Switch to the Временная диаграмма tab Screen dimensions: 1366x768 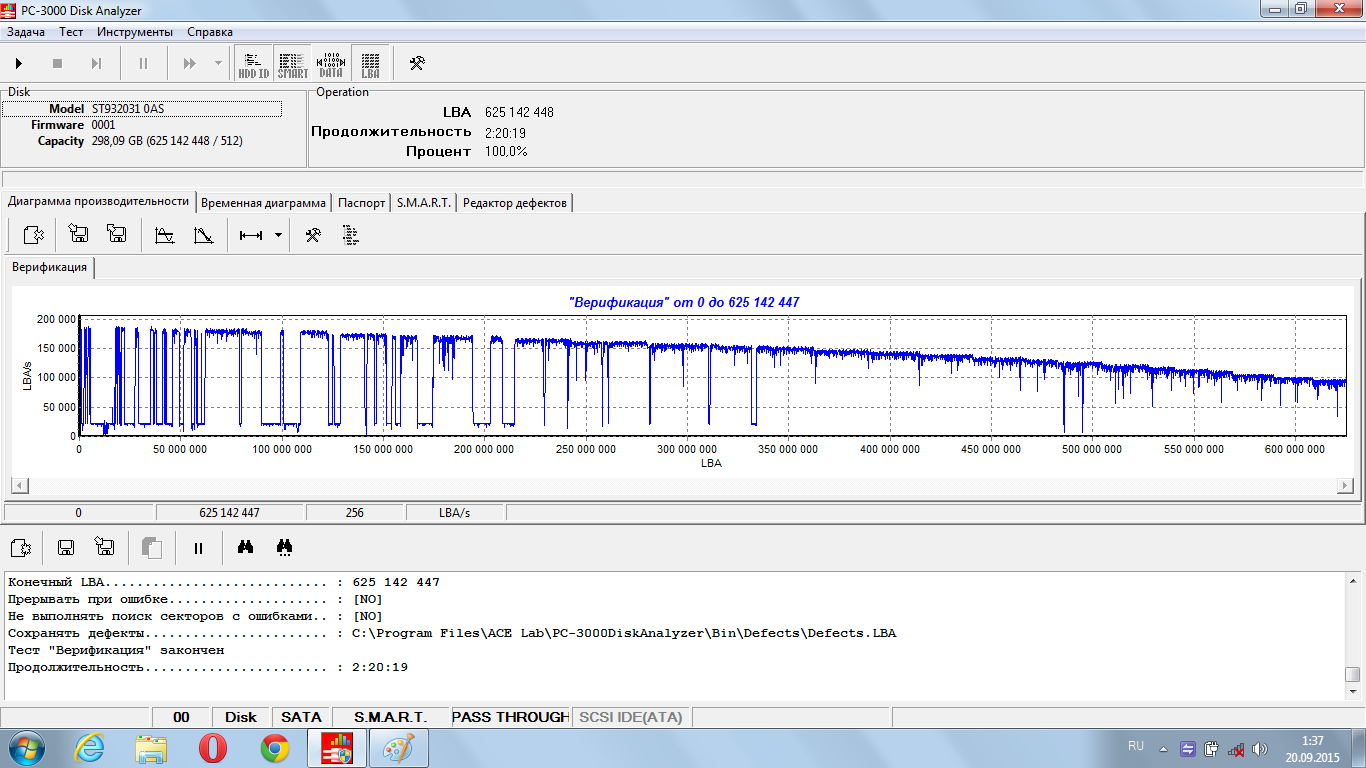click(x=263, y=203)
